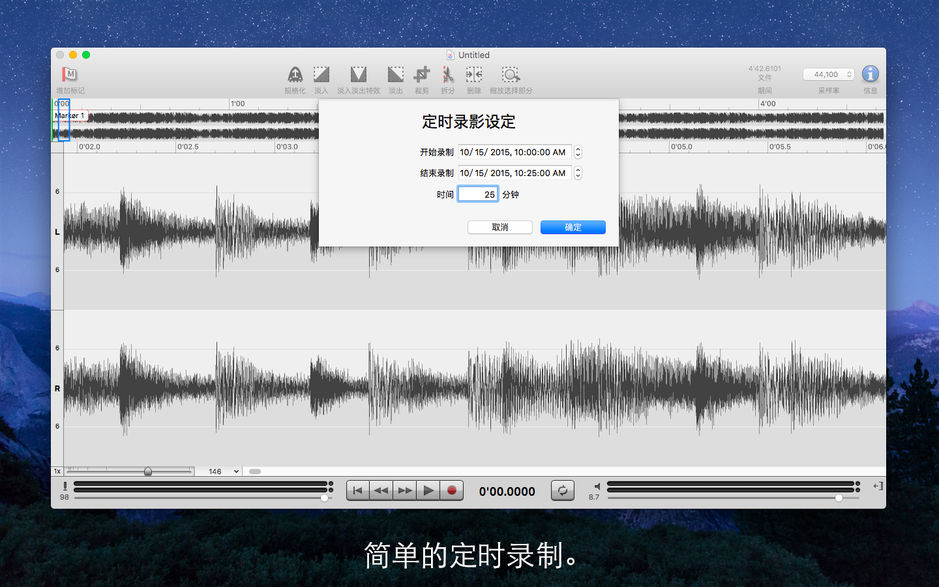This screenshot has height=587, width=939.
Task: Apply the Fade Out (淡出) effect
Action: tap(395, 75)
